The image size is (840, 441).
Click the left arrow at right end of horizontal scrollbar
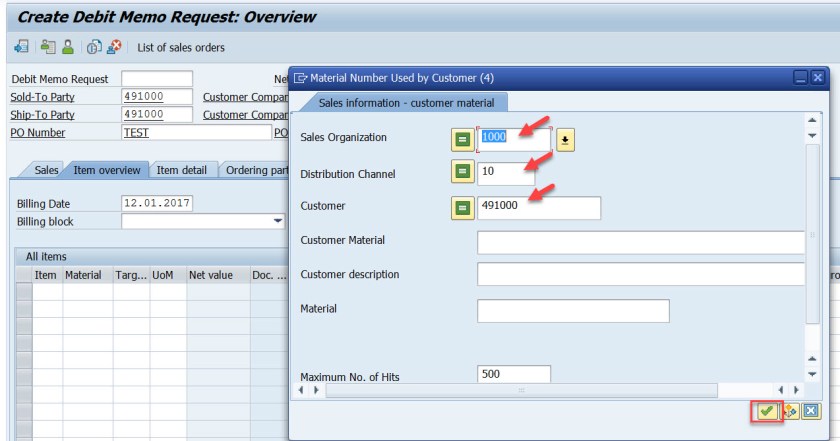click(x=781, y=390)
